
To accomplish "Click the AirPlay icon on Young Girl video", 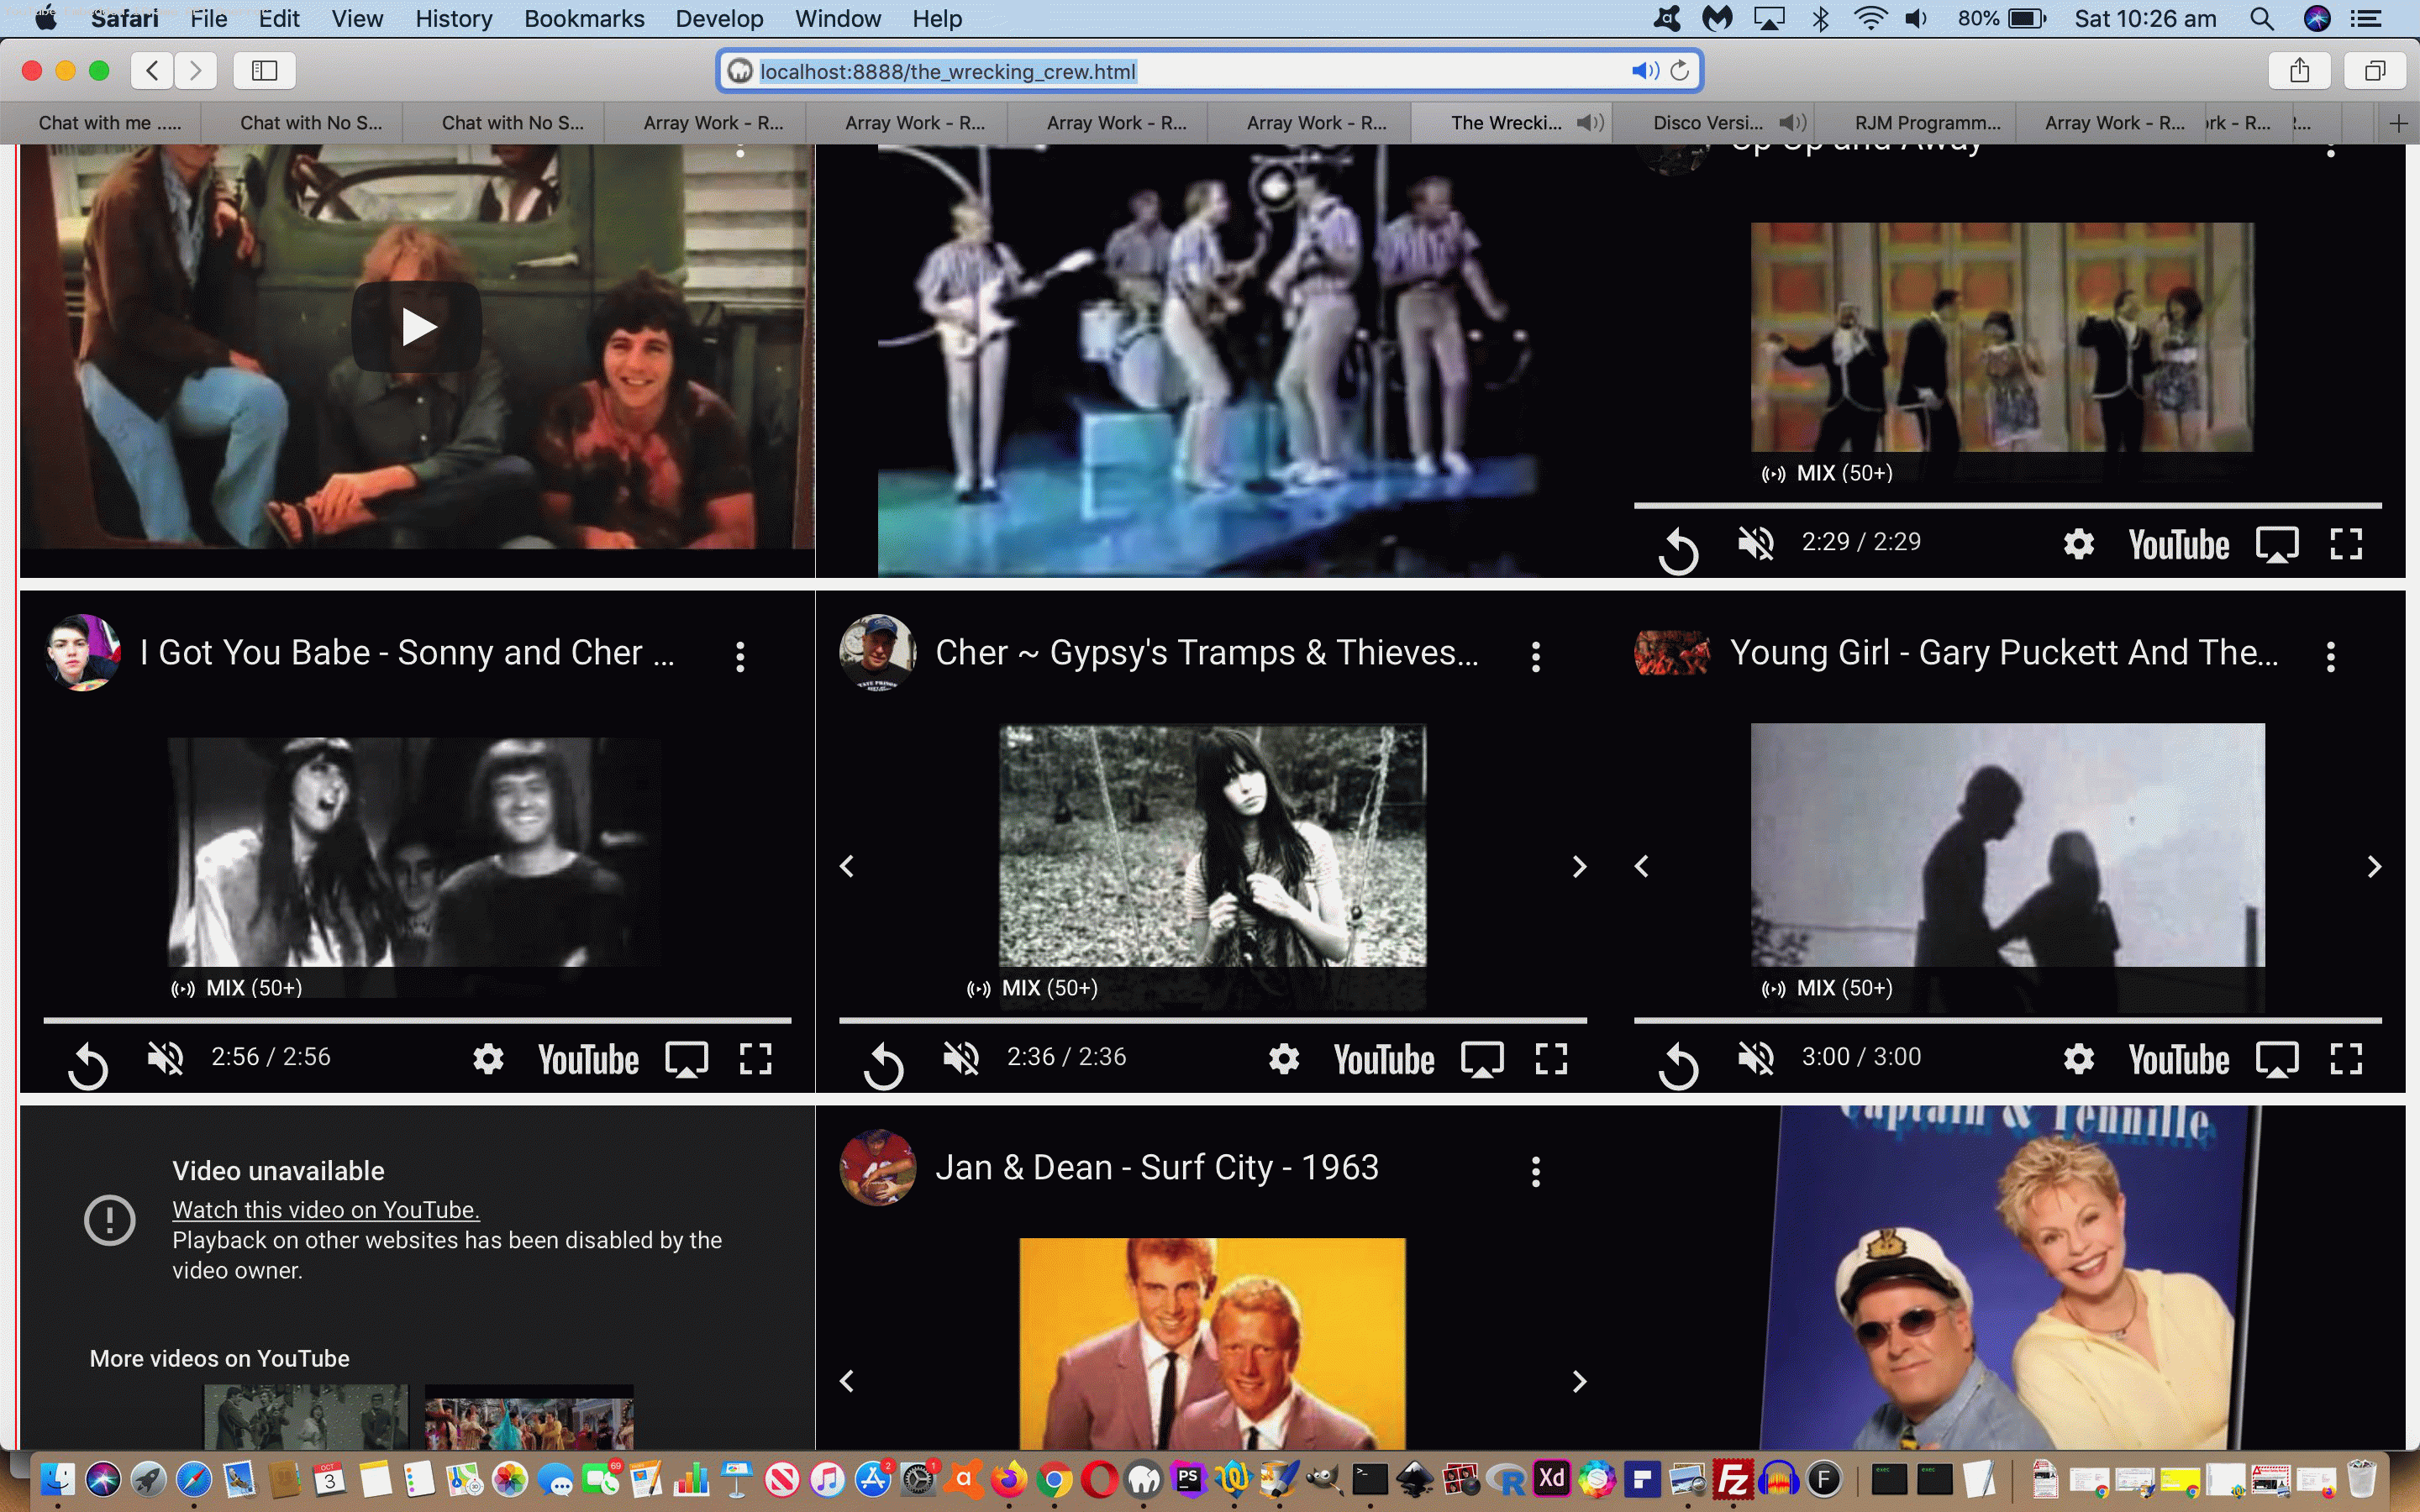I will pos(2275,1058).
